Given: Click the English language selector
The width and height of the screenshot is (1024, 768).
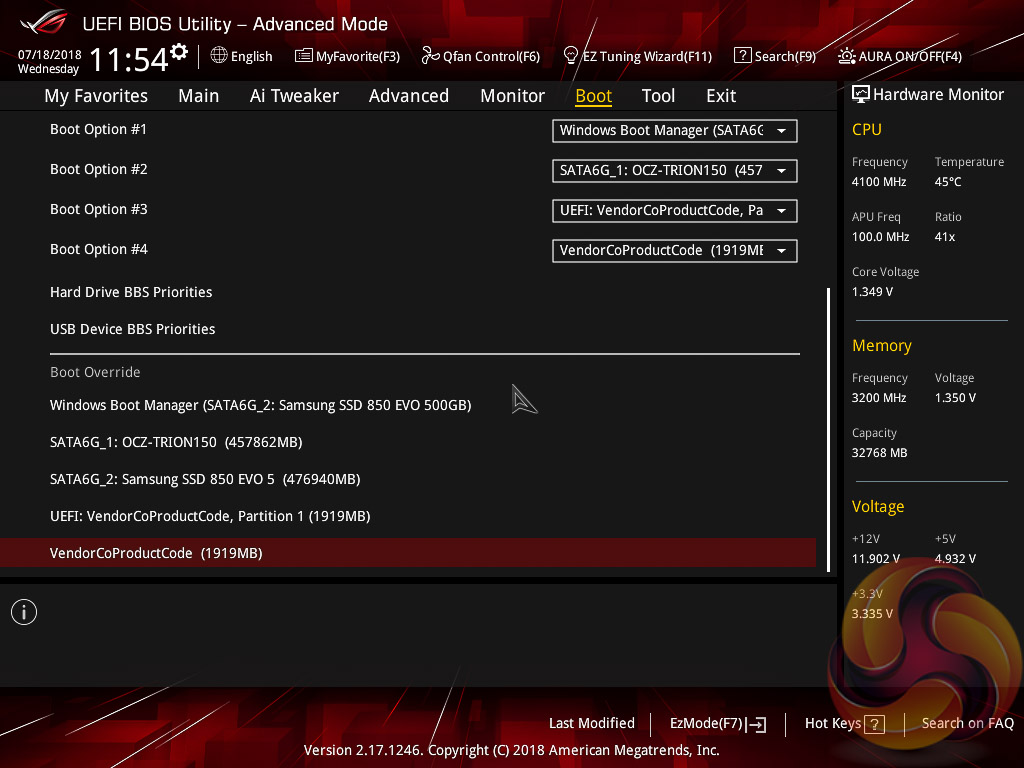Looking at the screenshot, I should tap(242, 56).
